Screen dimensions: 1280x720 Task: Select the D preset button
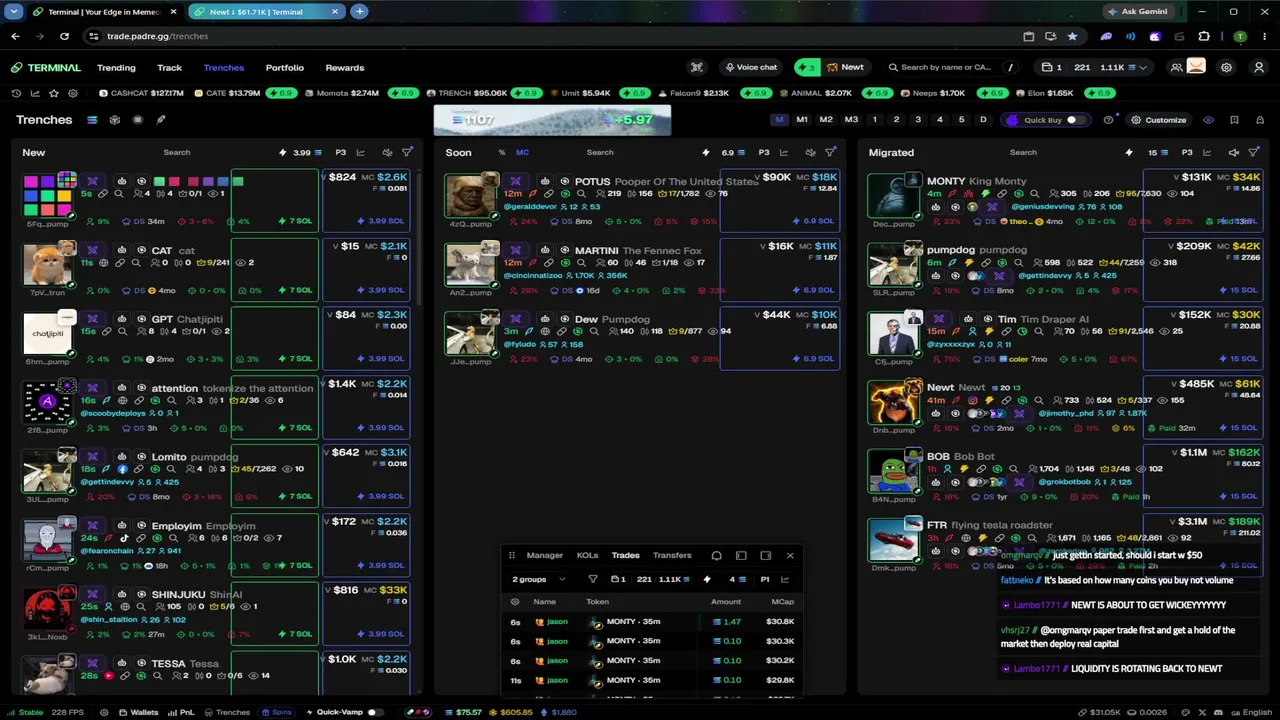[983, 120]
